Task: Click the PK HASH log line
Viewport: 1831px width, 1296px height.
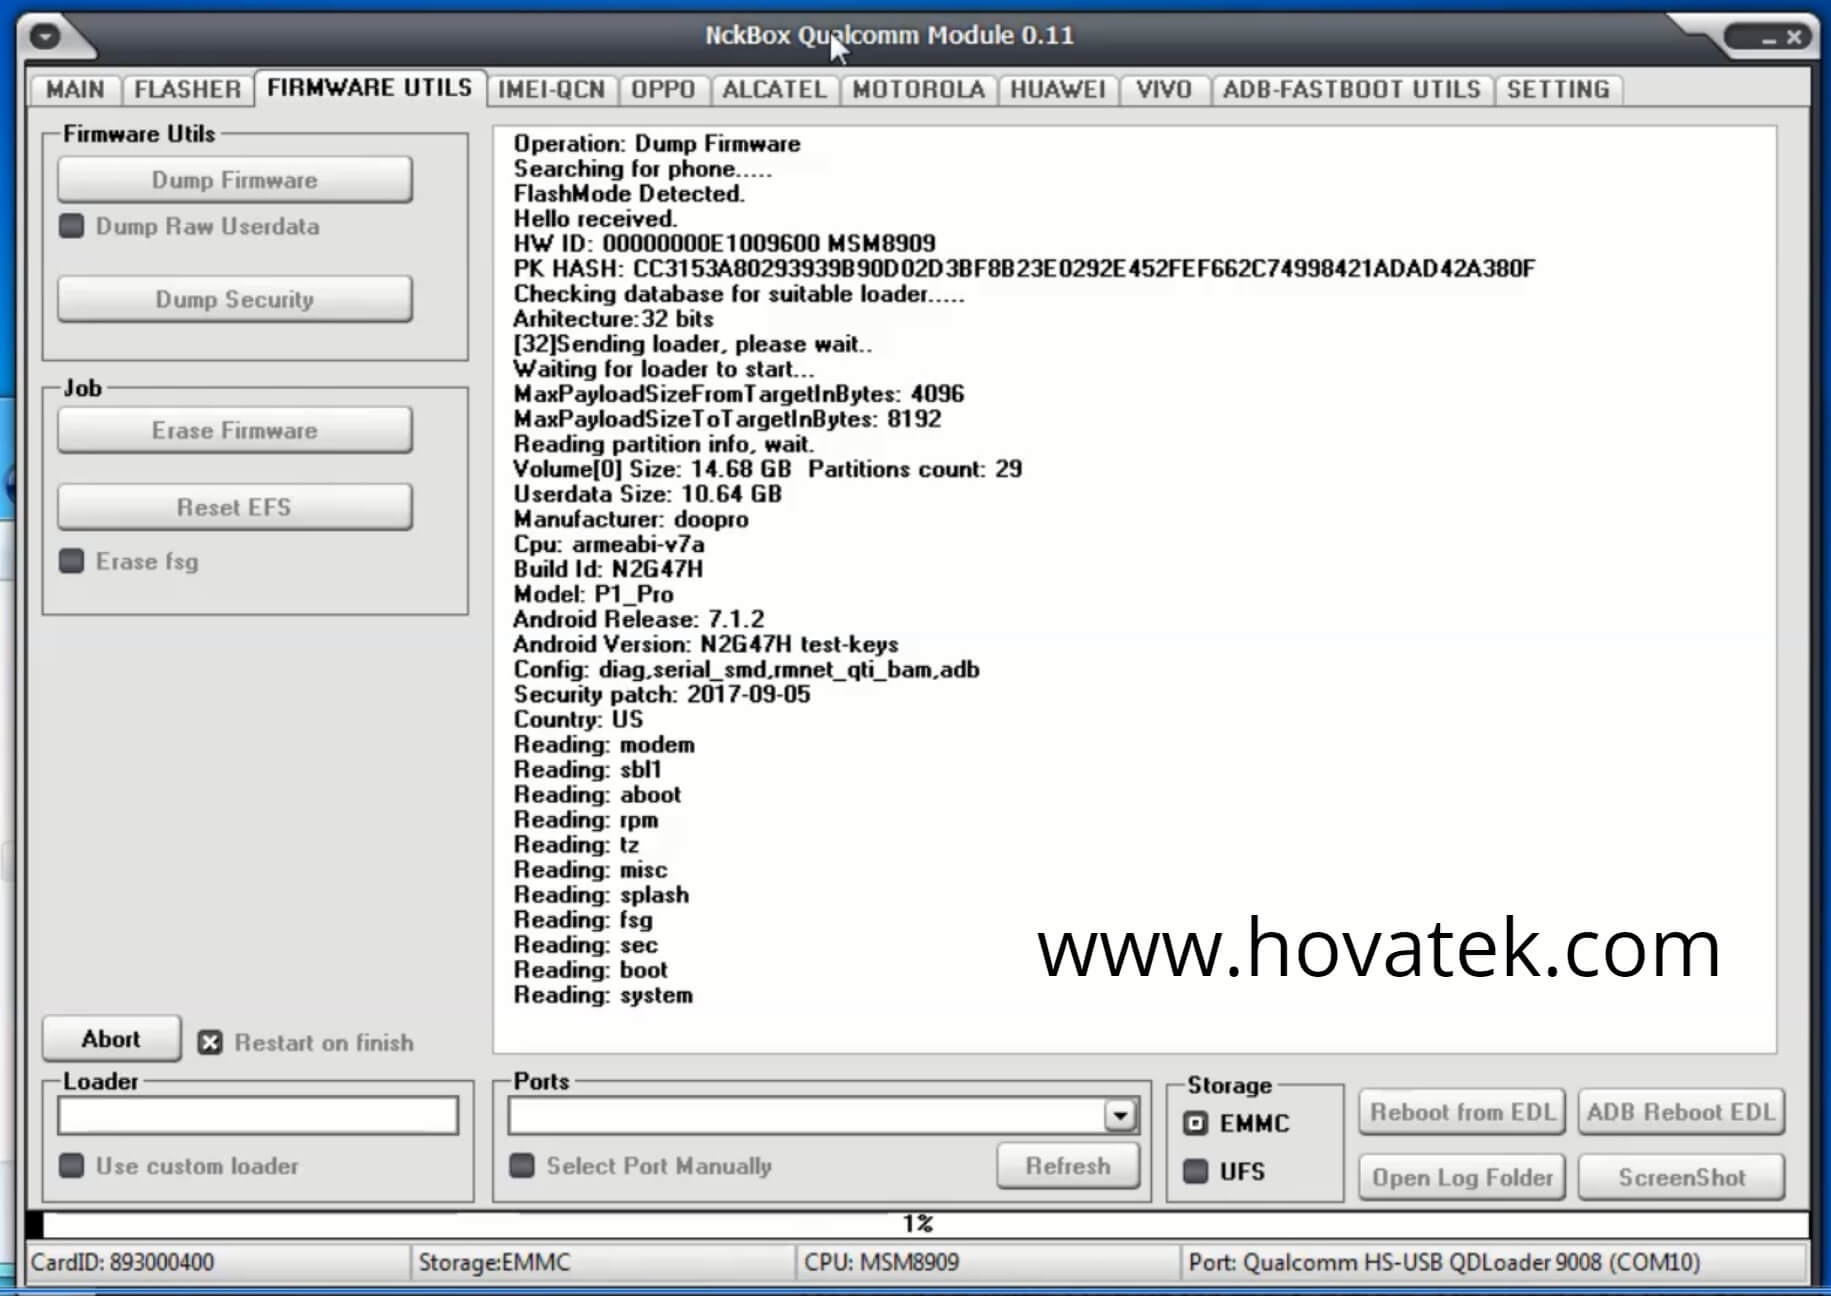Action: click(1024, 269)
